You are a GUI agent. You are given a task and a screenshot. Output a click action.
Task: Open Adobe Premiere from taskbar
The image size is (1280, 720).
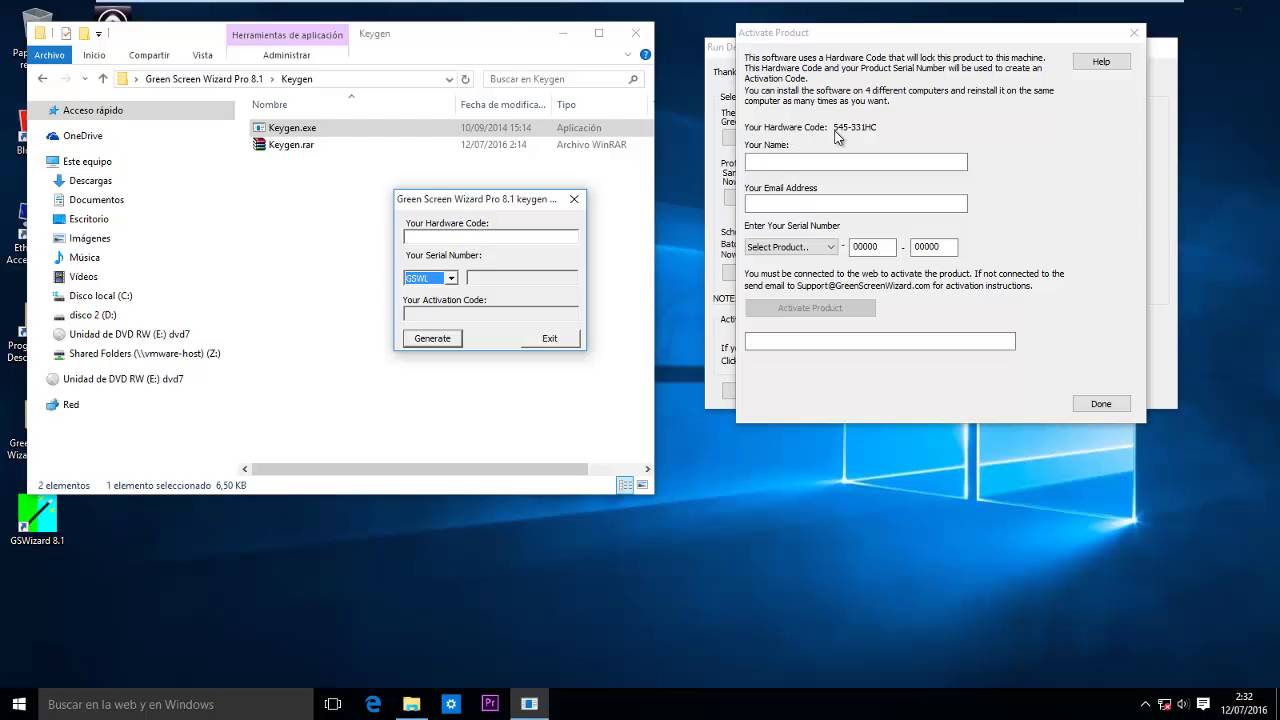pos(490,704)
